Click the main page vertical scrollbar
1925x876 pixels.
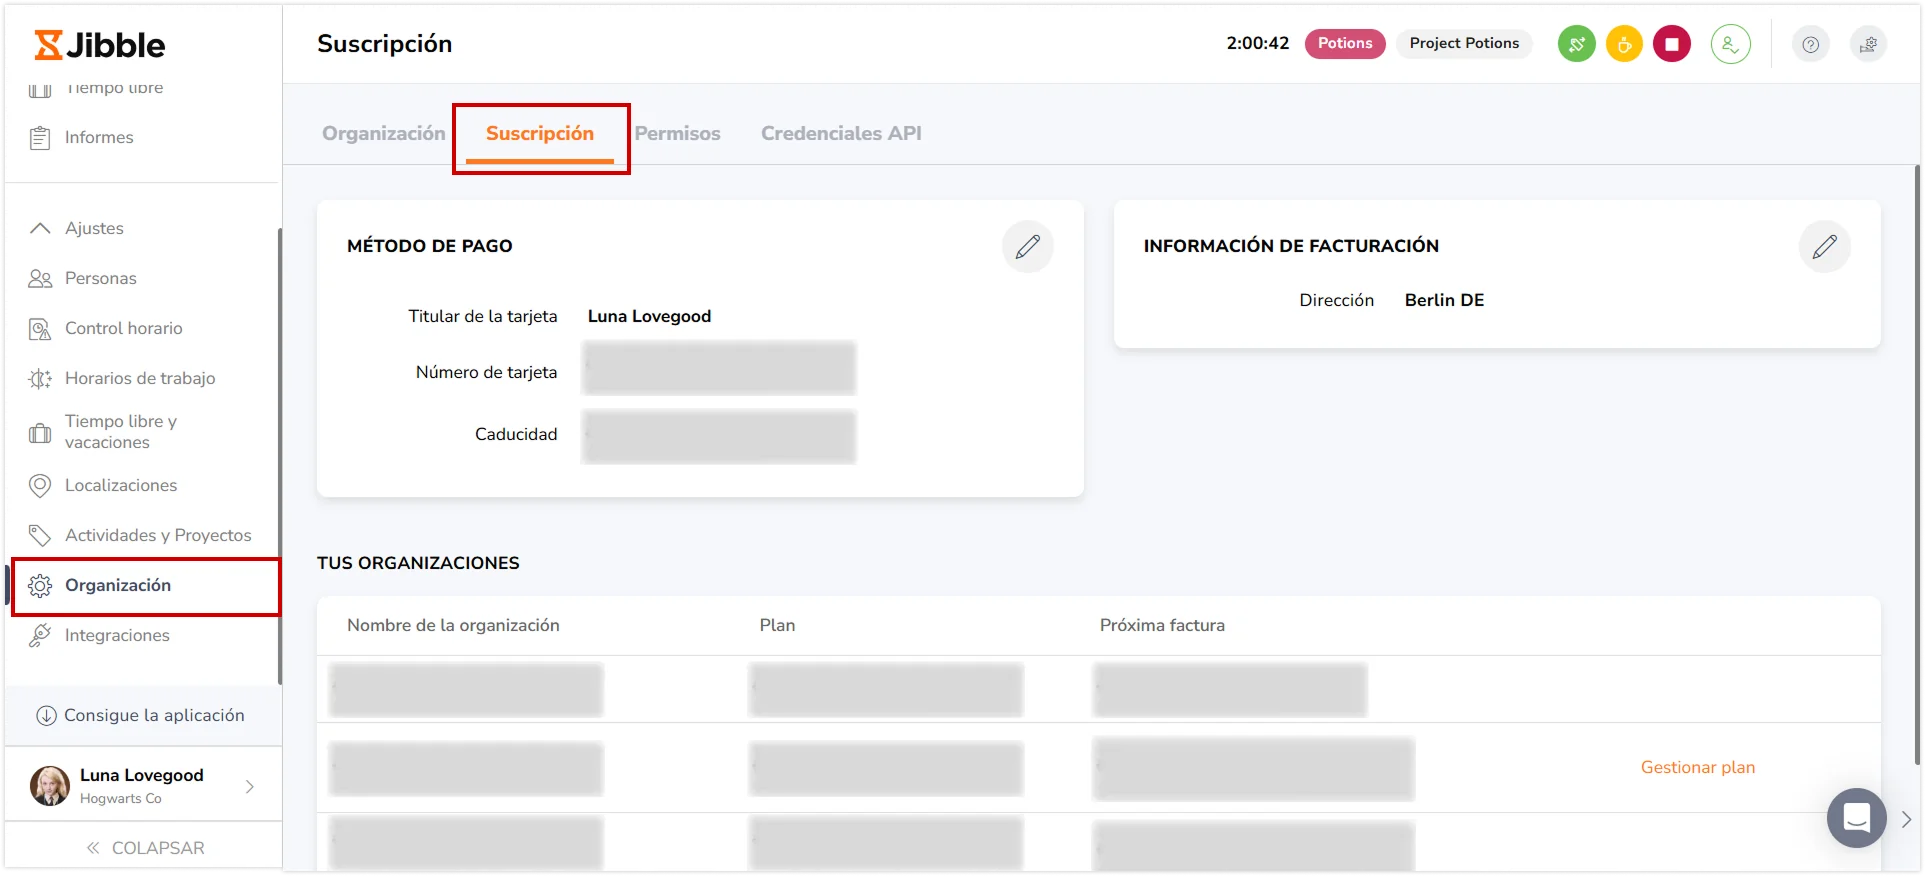(1917, 465)
